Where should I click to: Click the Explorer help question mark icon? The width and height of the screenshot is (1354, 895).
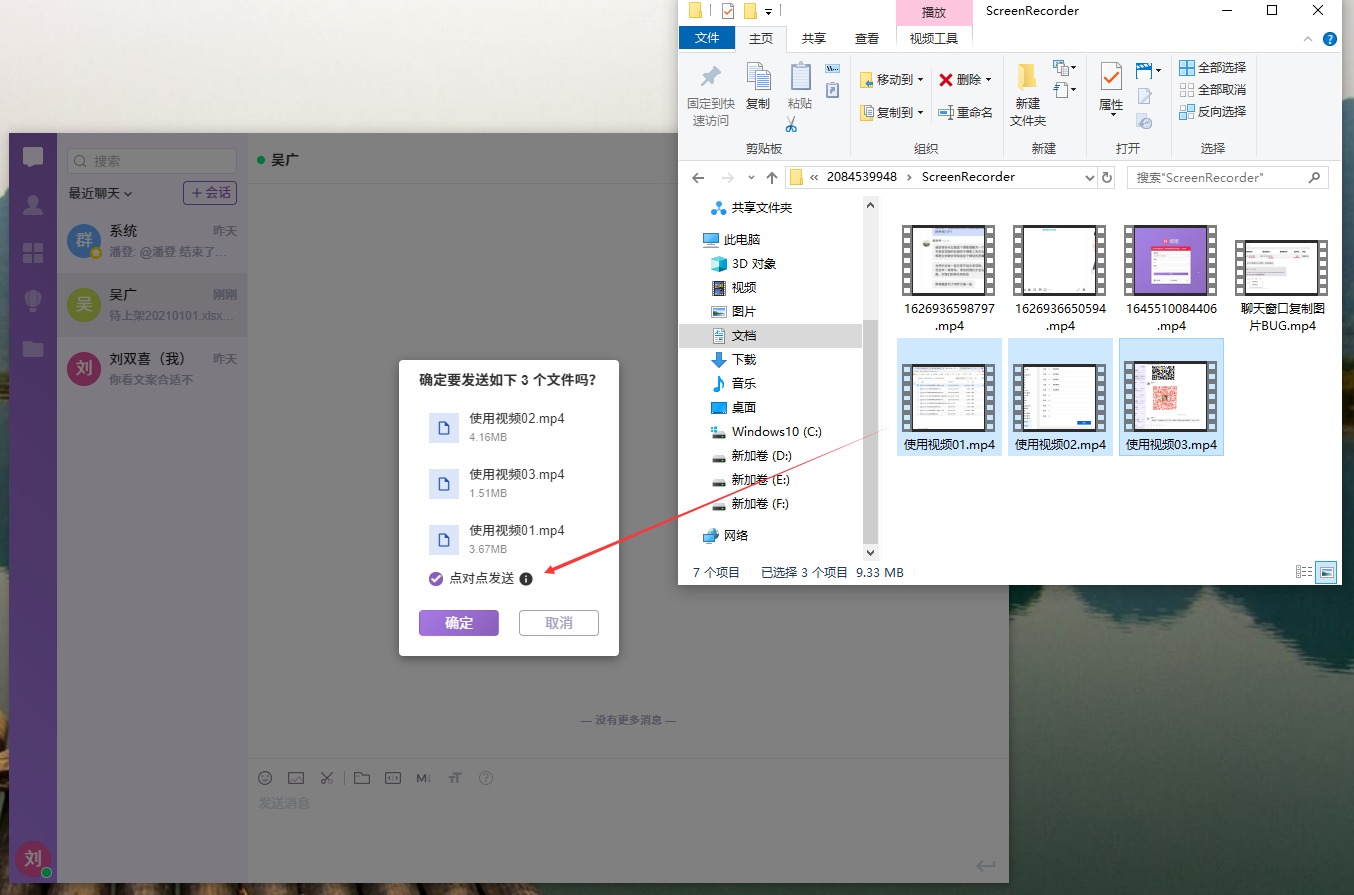(1329, 39)
